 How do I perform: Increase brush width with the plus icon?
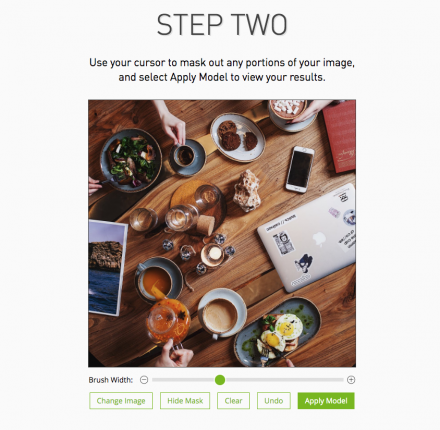pos(351,380)
